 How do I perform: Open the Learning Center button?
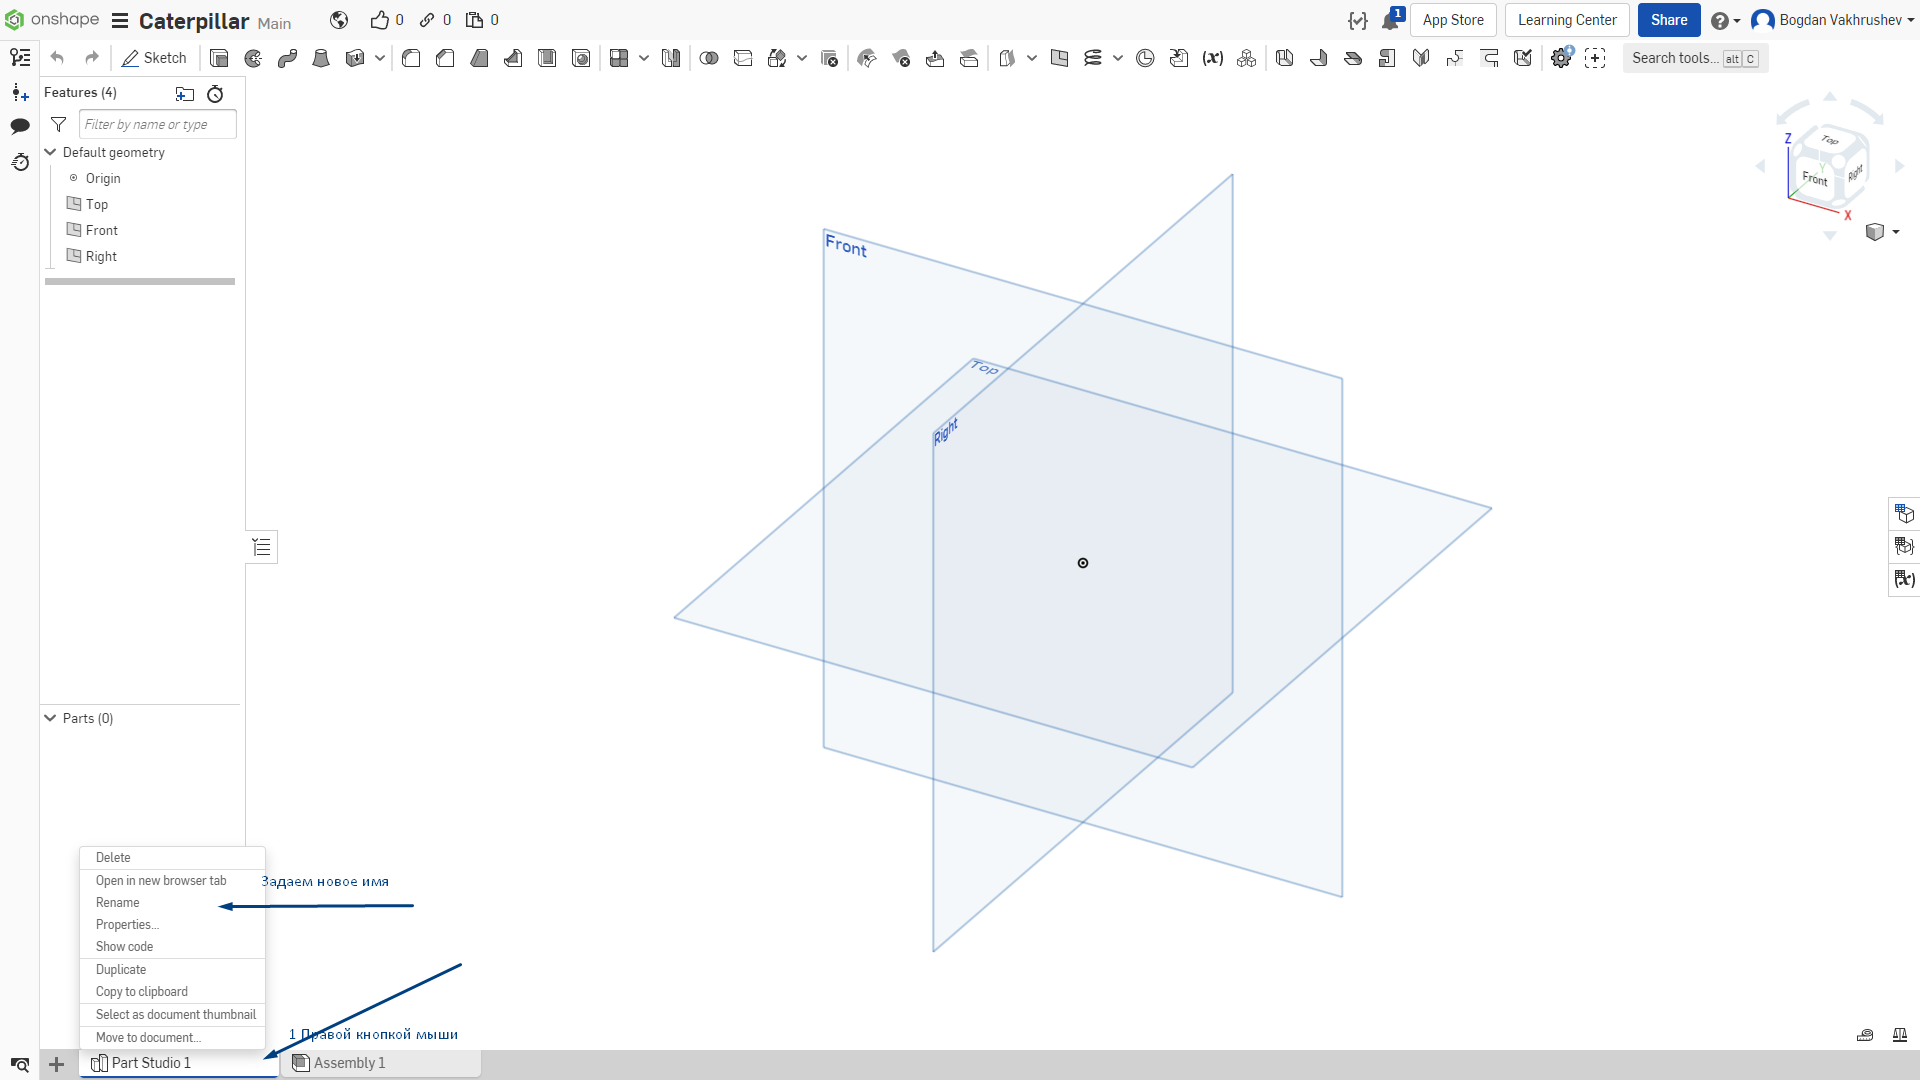click(x=1567, y=20)
